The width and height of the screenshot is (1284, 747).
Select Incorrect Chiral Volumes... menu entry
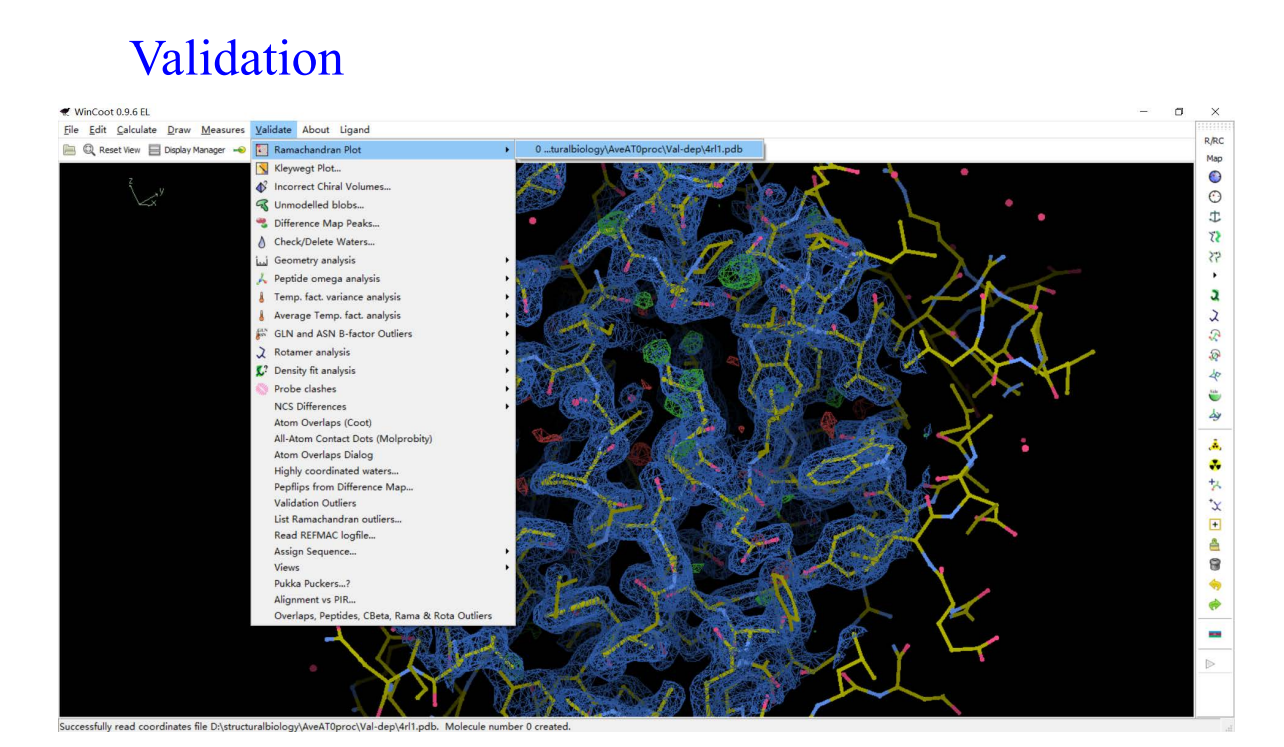coord(383,186)
